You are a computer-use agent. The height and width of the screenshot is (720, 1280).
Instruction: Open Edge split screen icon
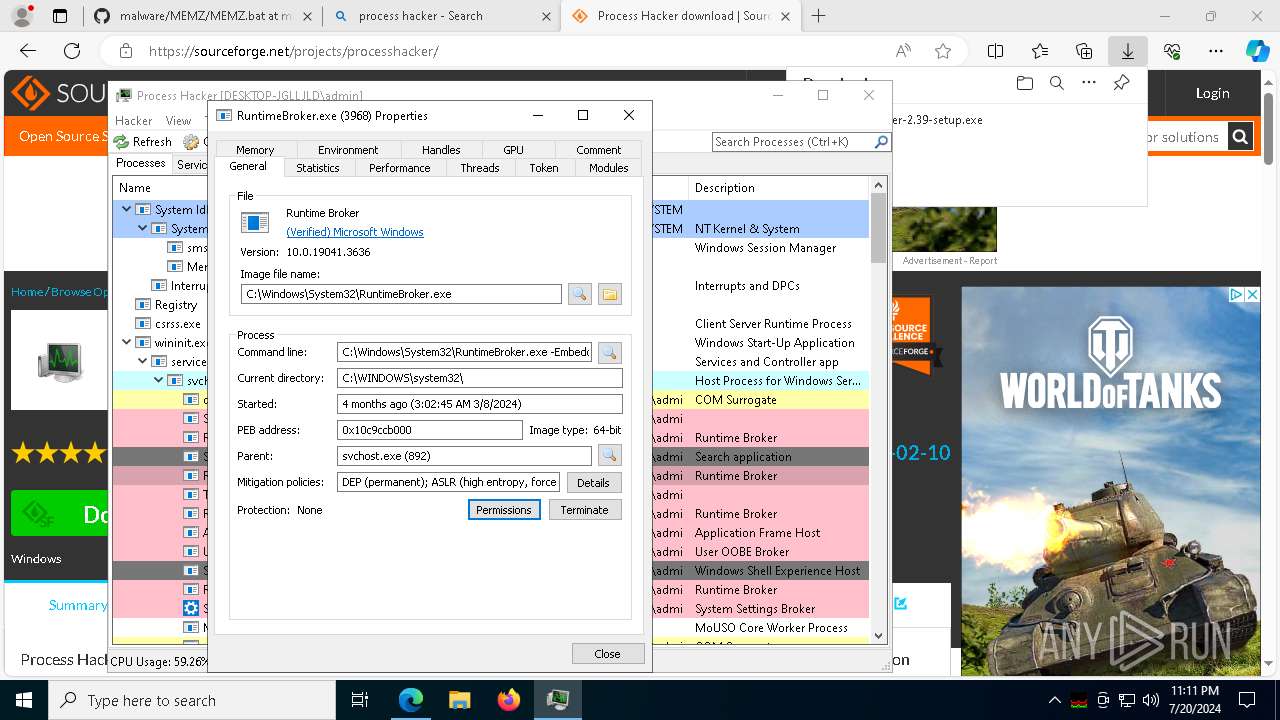click(995, 51)
